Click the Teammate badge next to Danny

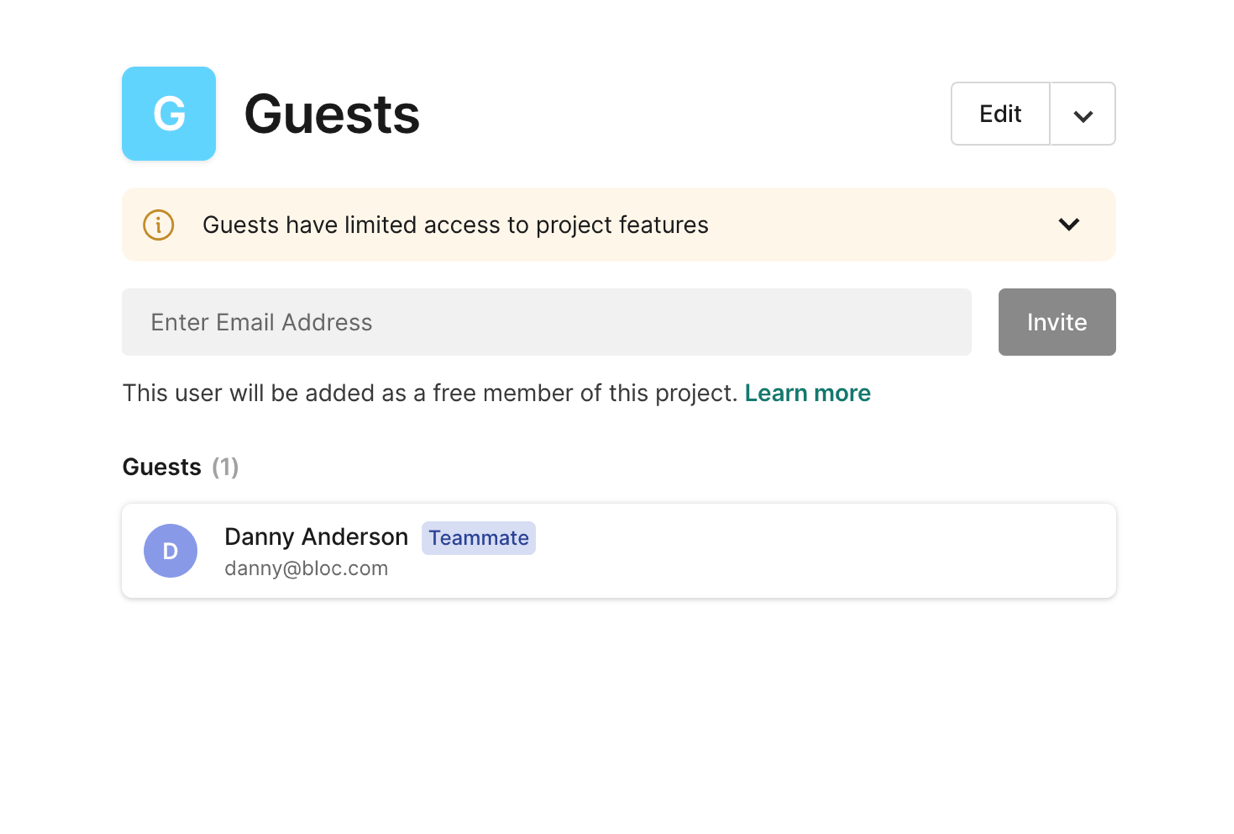pyautogui.click(x=478, y=538)
